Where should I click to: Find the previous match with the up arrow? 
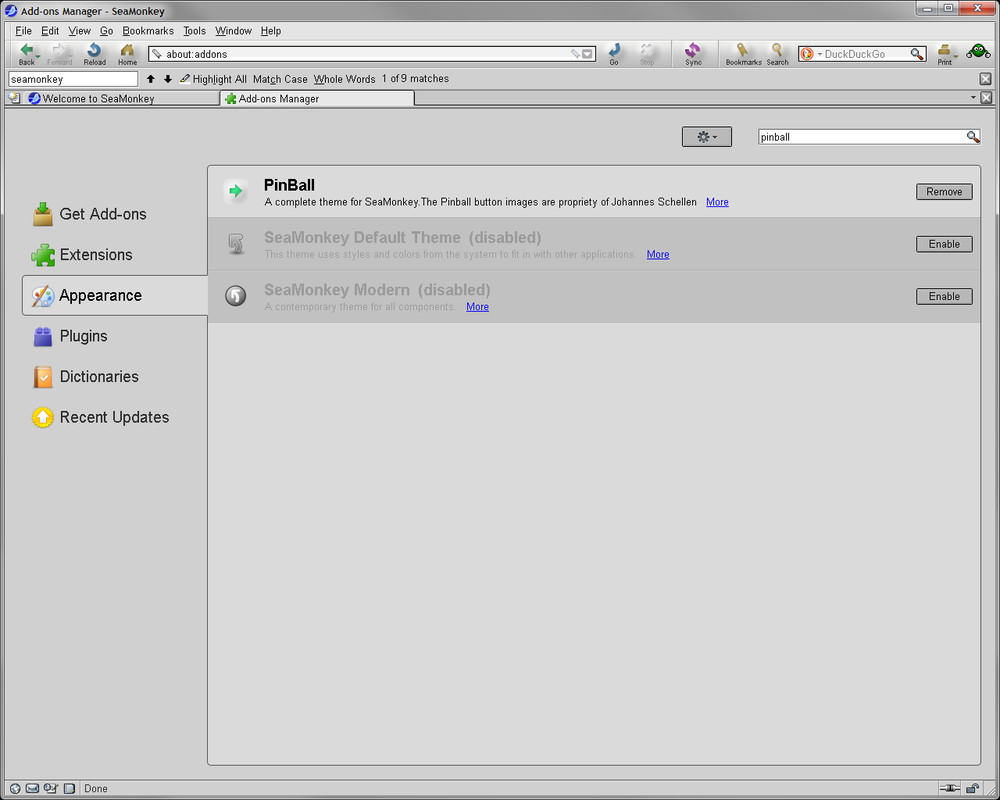tap(151, 79)
